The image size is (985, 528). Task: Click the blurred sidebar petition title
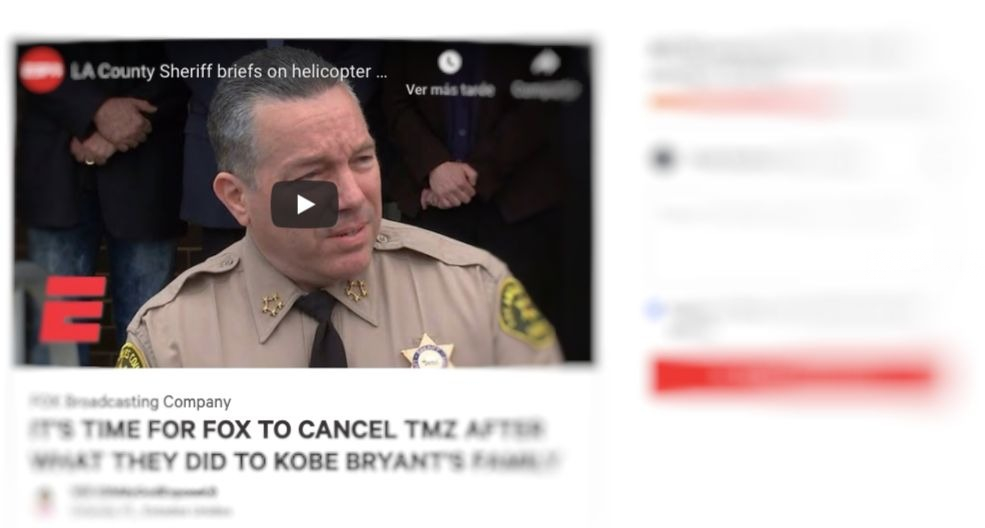pos(778,61)
